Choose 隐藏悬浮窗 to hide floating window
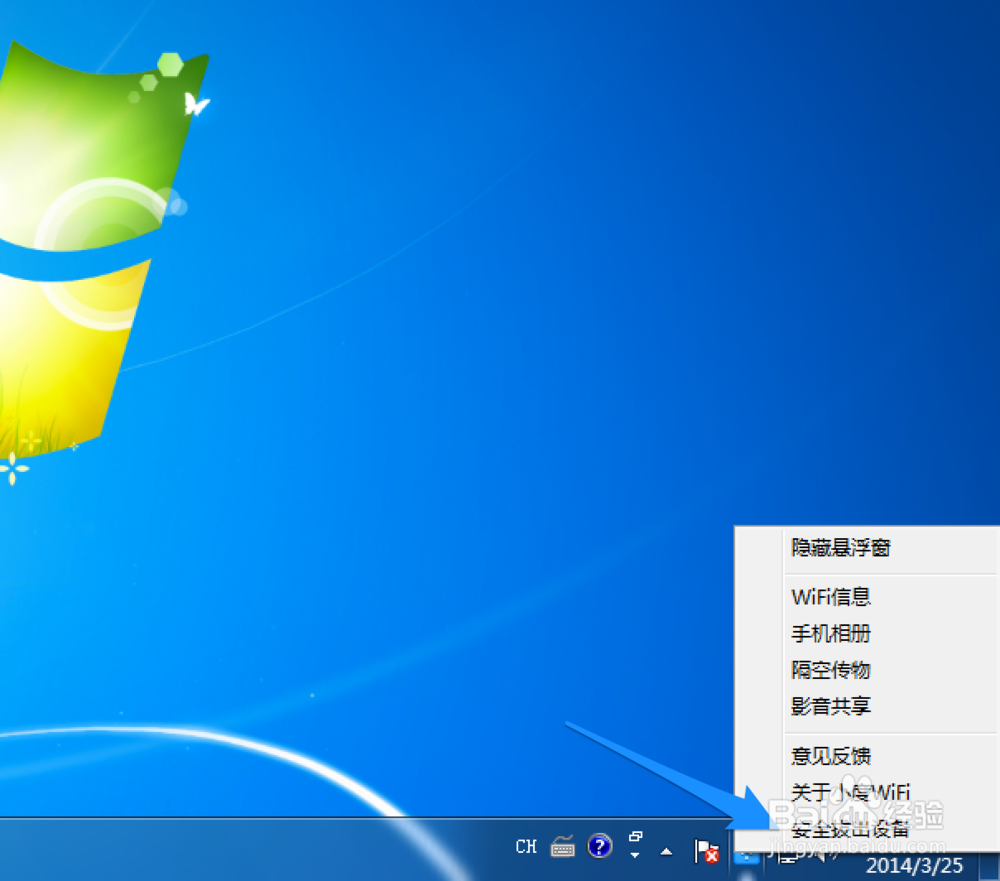This screenshot has height=881, width=1000. (843, 548)
